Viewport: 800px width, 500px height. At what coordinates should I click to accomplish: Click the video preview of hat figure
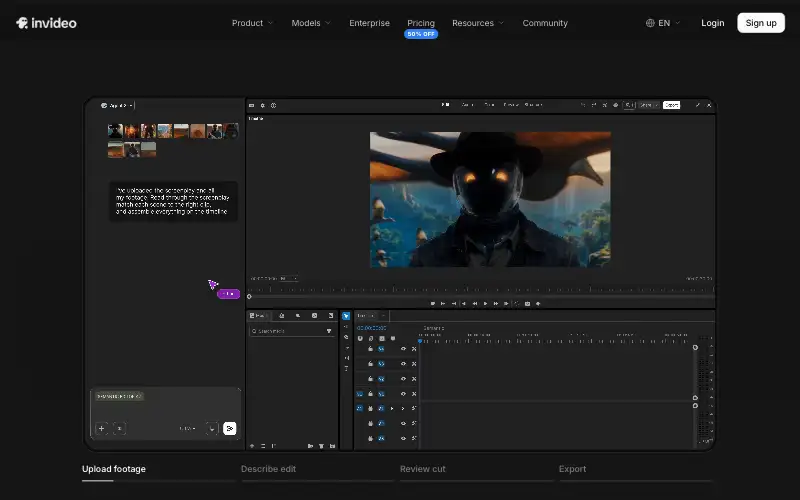[x=490, y=199]
